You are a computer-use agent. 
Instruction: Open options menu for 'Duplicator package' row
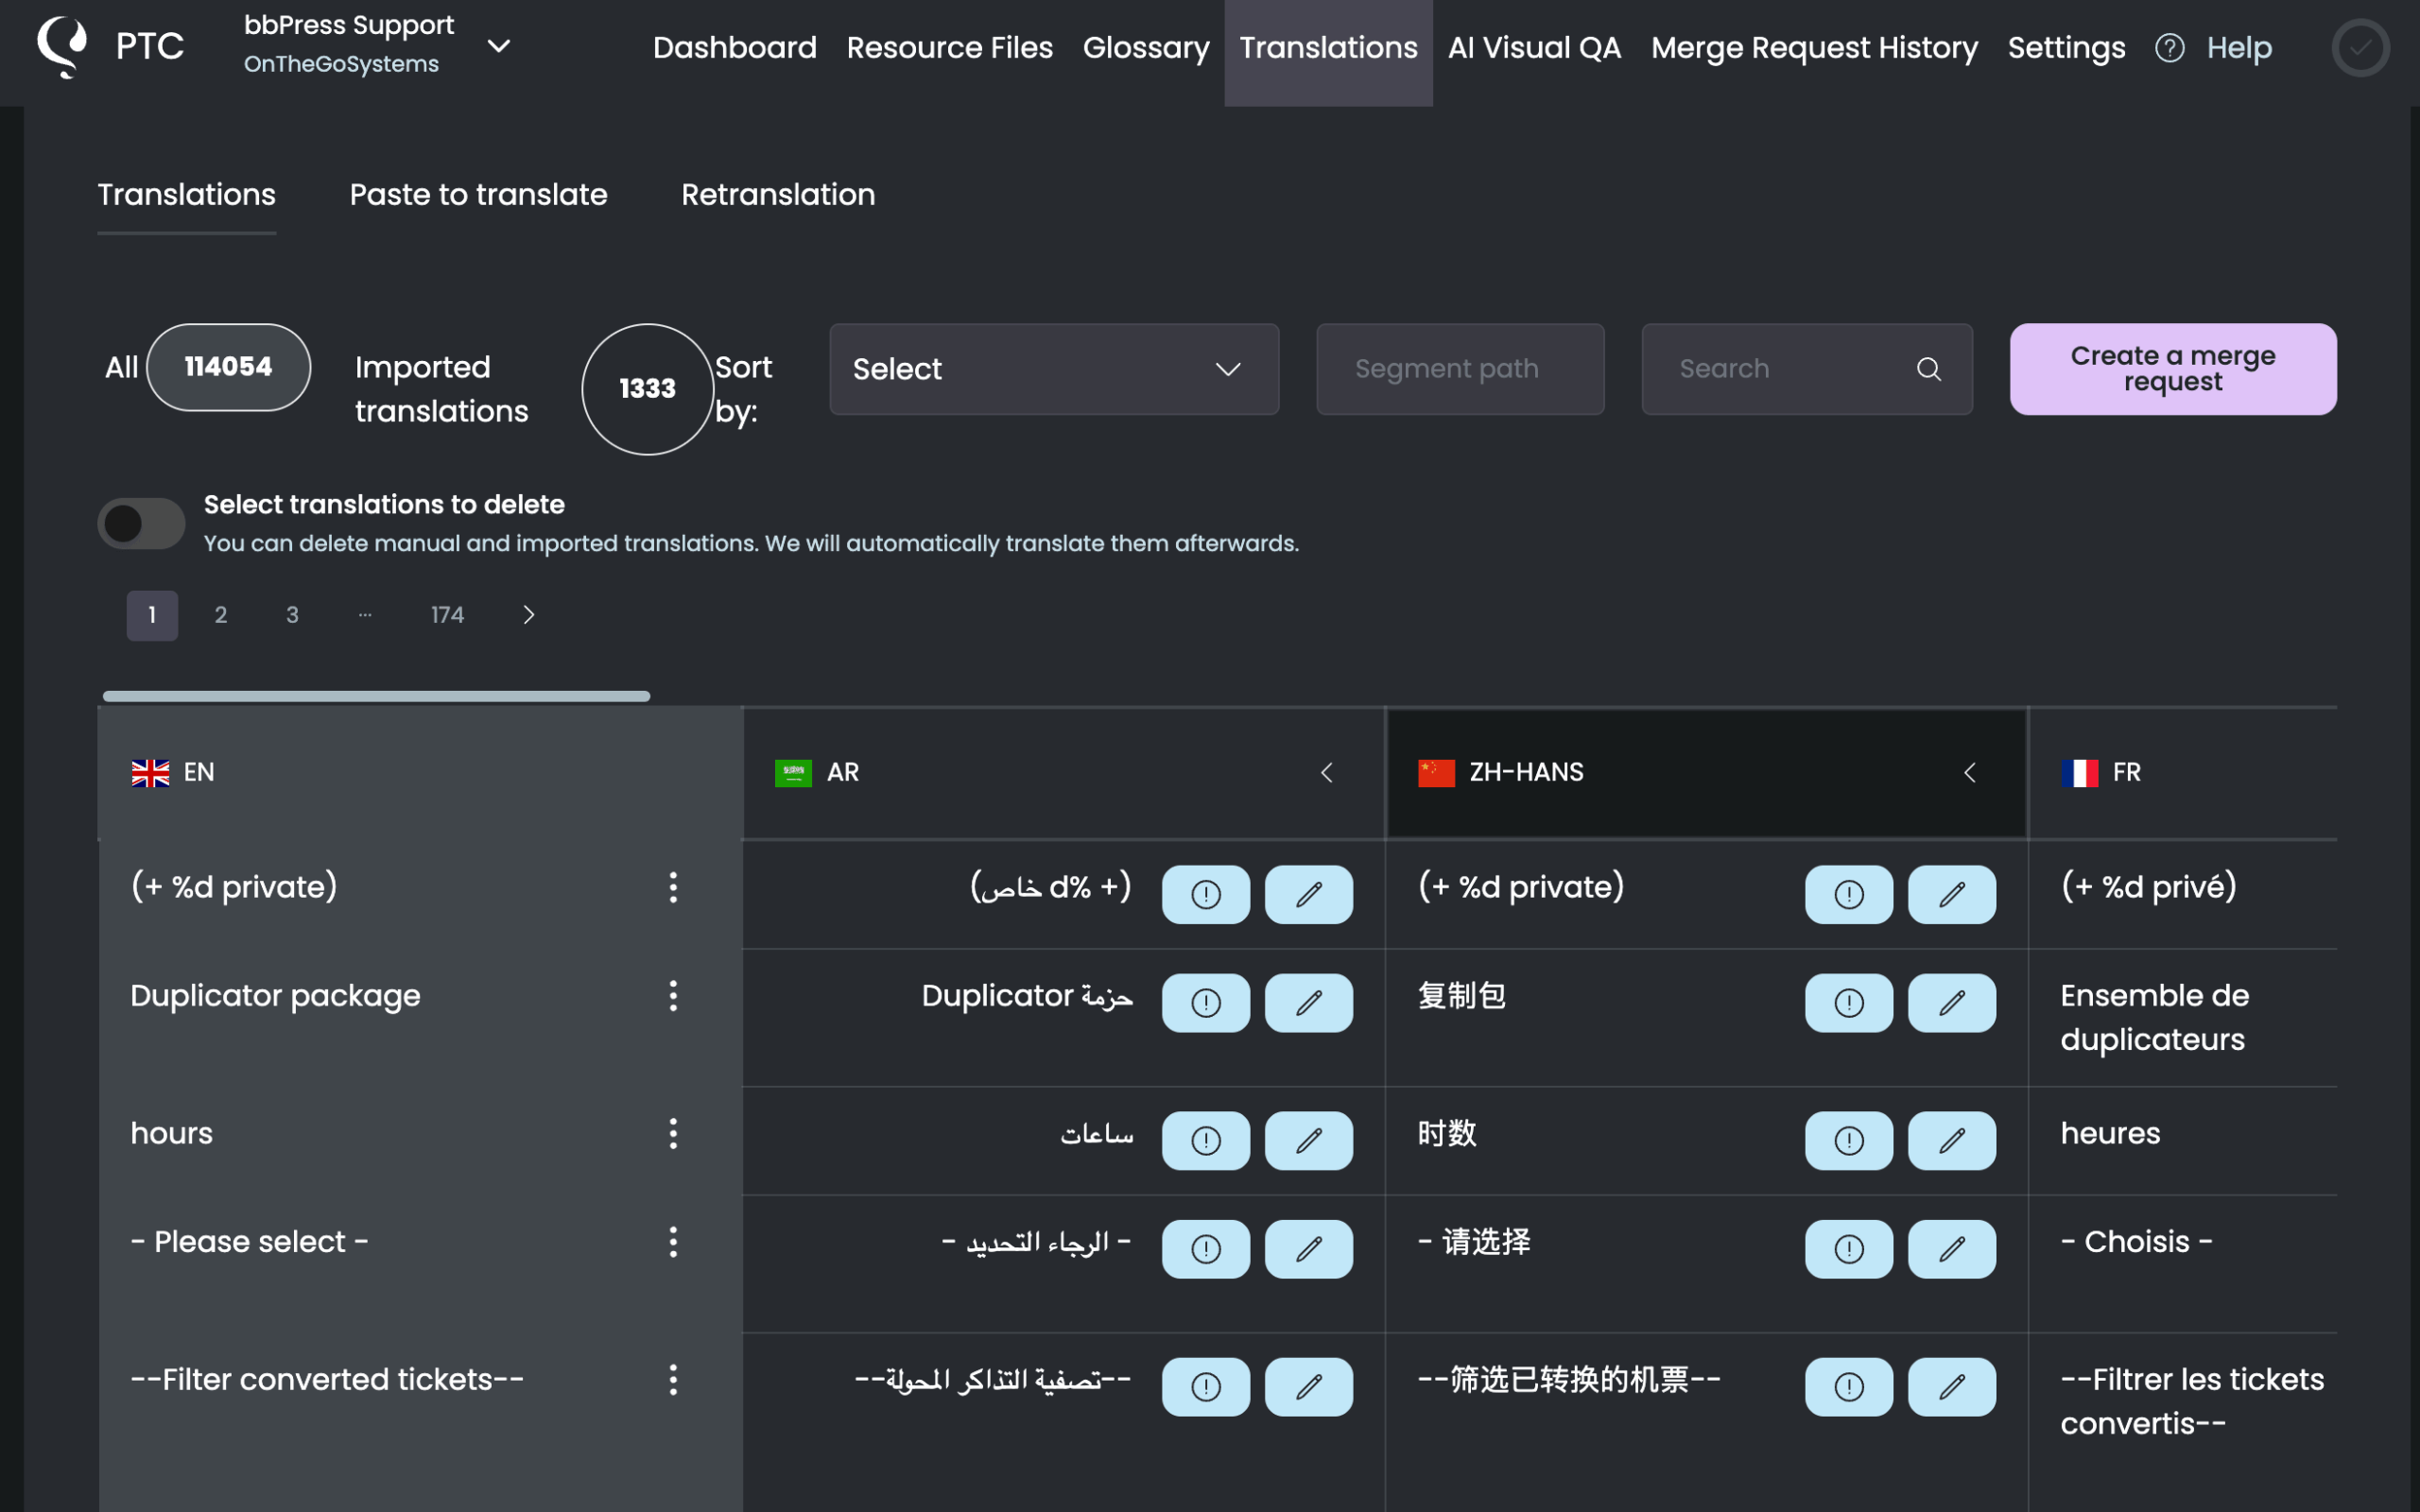pos(673,996)
